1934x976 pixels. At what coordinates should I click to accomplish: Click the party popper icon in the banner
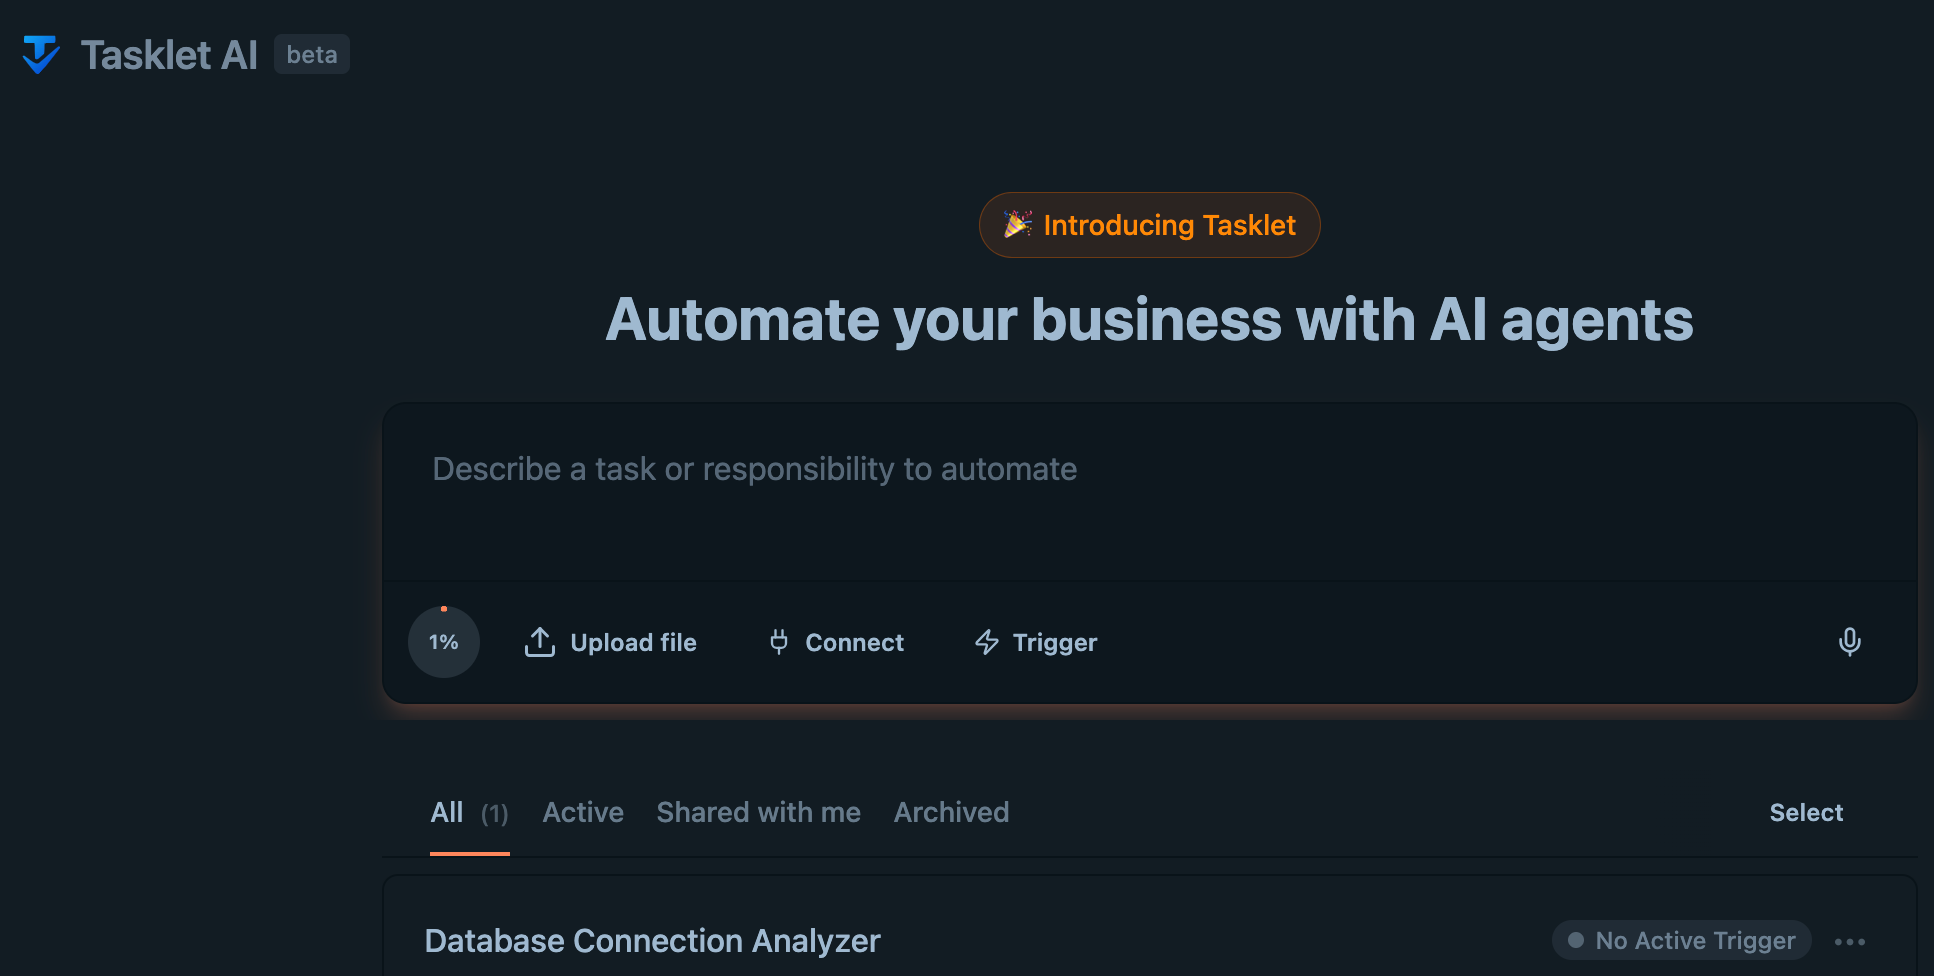point(1017,225)
